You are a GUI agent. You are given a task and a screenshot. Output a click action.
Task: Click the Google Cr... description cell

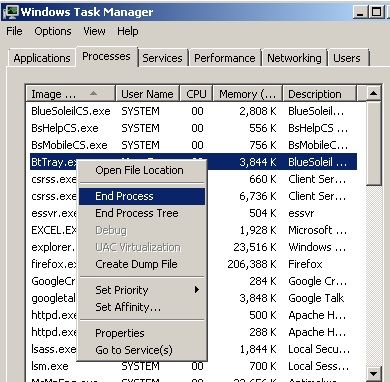[317, 281]
